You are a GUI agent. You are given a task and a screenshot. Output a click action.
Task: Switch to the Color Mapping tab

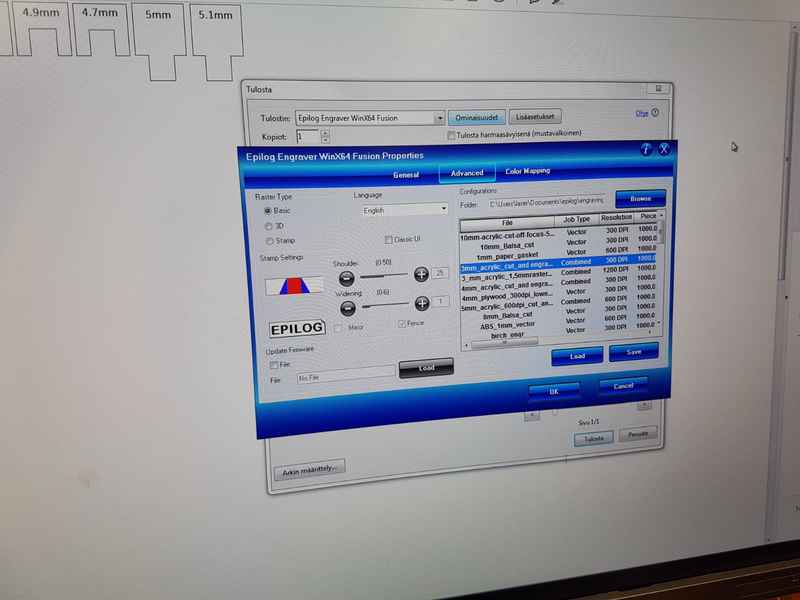coord(528,171)
